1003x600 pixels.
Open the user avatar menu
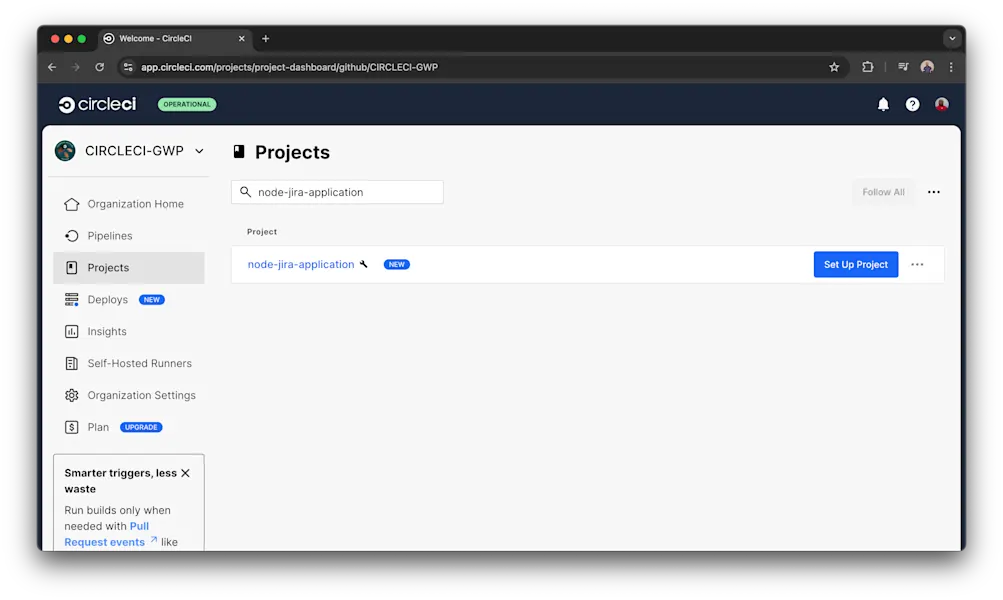pyautogui.click(x=941, y=103)
